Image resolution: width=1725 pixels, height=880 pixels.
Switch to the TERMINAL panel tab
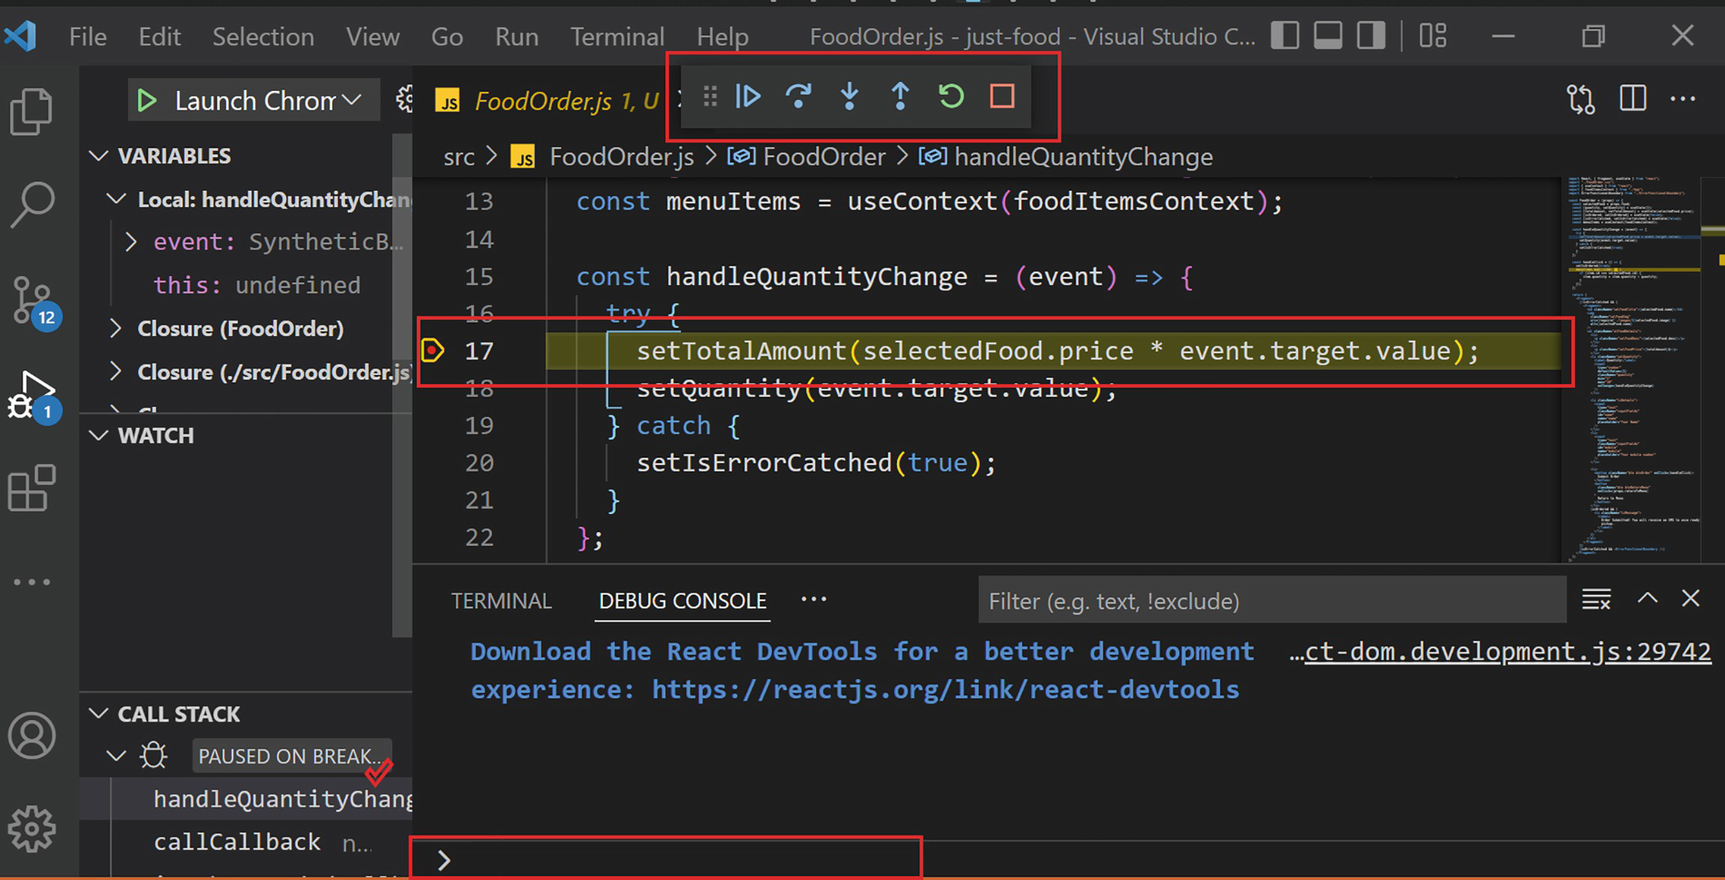click(x=501, y=601)
